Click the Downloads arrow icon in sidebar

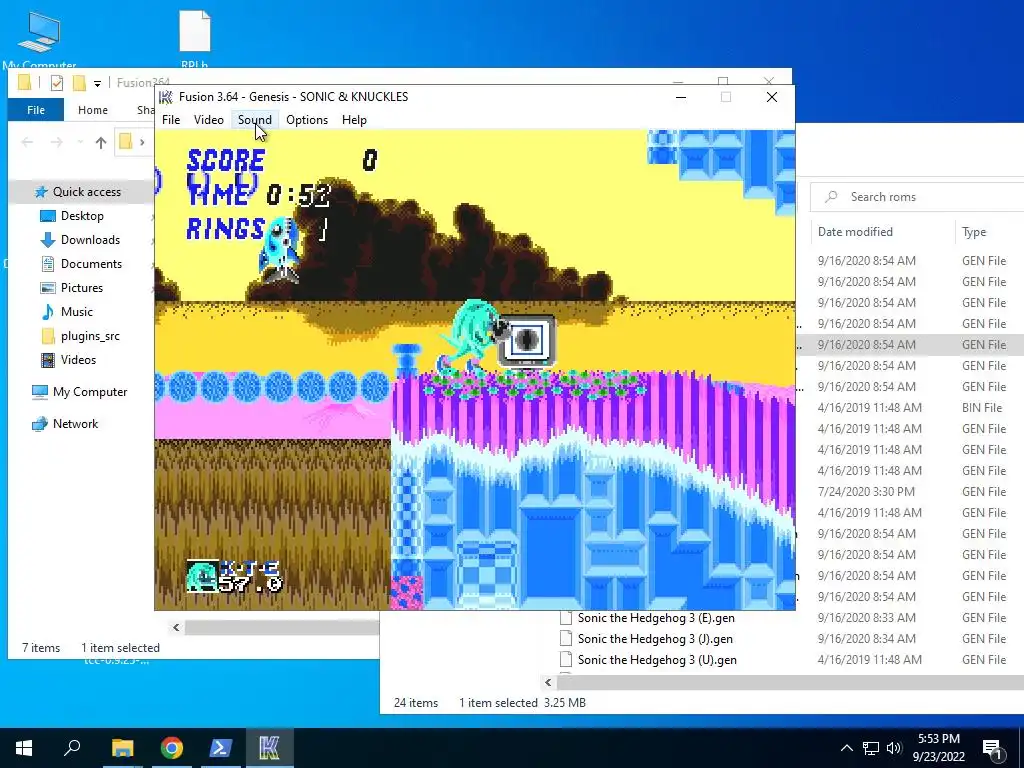pyautogui.click(x=48, y=240)
